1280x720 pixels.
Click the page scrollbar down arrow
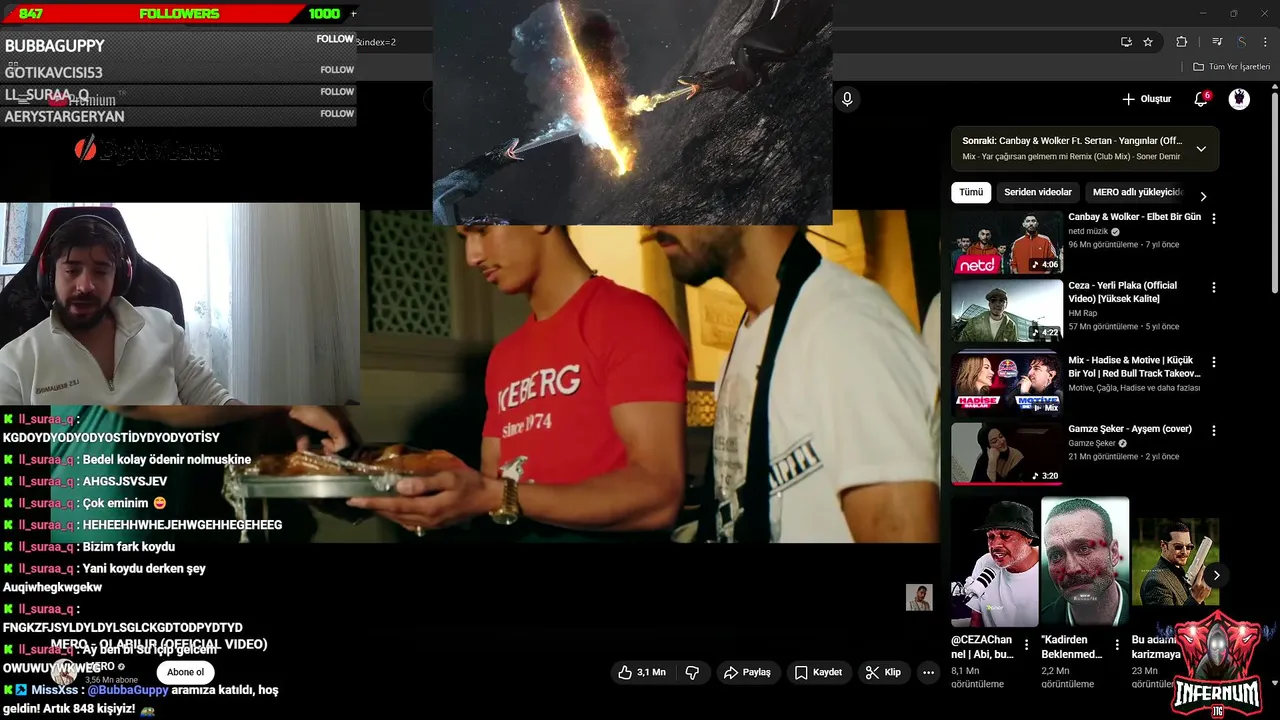coord(1274,682)
